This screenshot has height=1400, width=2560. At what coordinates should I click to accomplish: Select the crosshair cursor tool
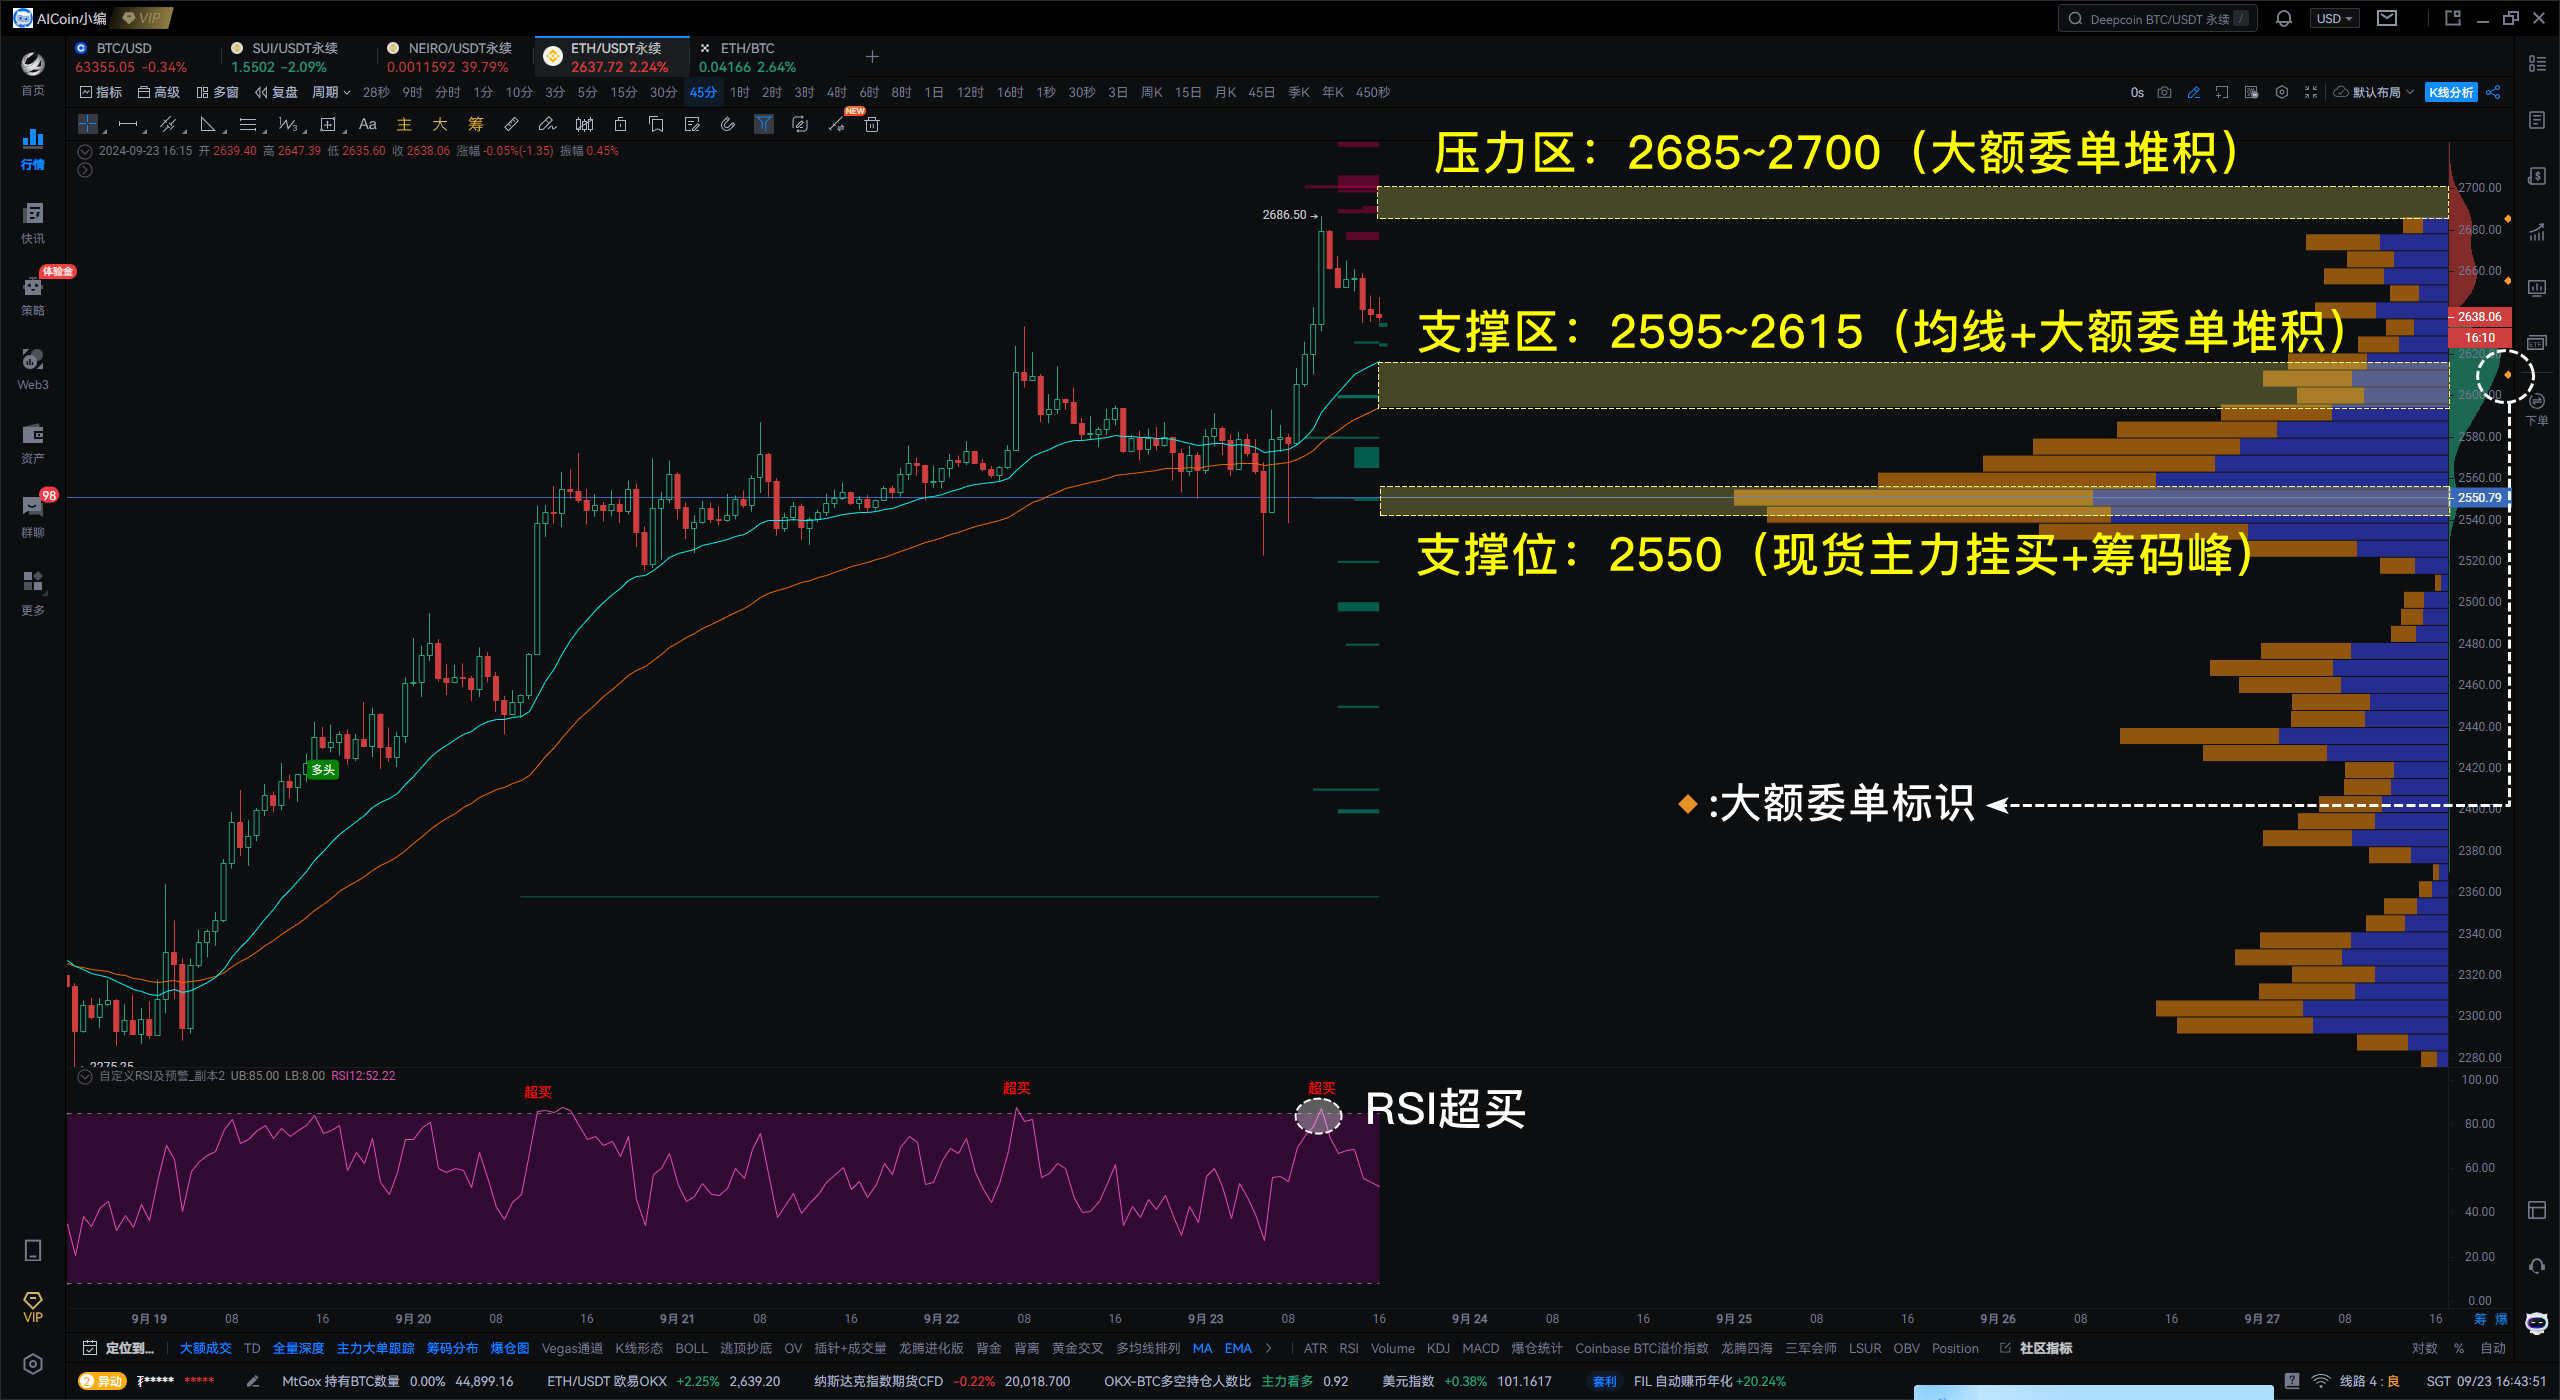pos(88,124)
